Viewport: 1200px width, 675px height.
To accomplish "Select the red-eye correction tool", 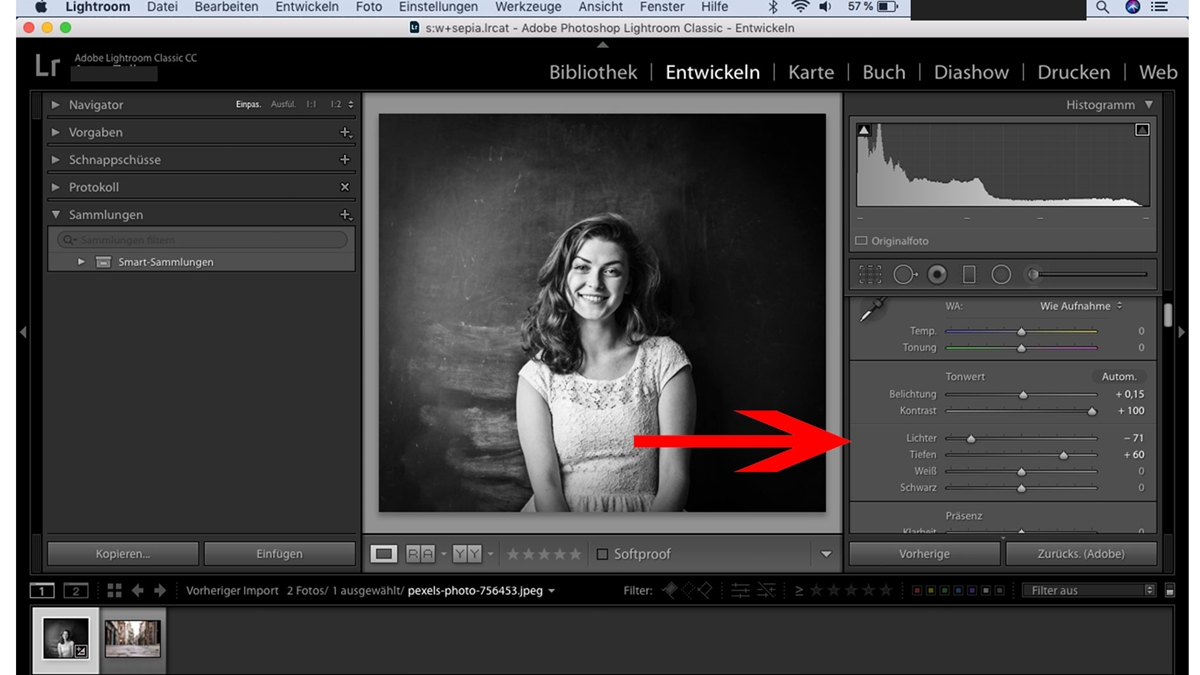I will [x=937, y=274].
